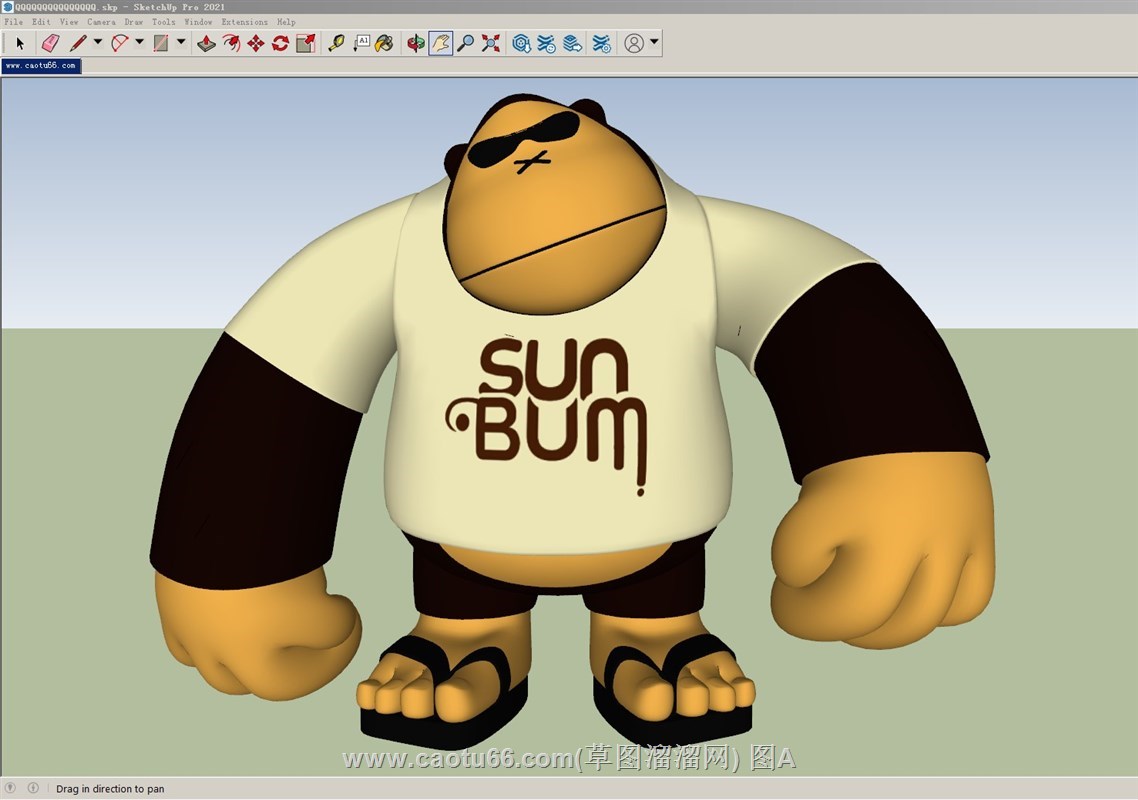Pick the Tape Measure tool
This screenshot has width=1138, height=800.
(x=336, y=44)
